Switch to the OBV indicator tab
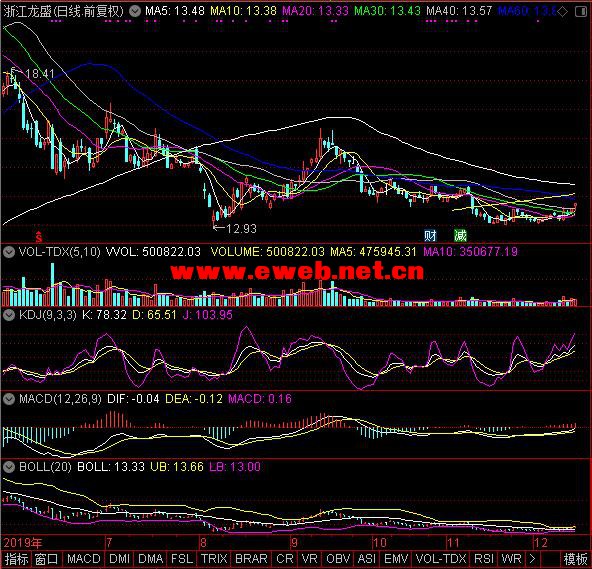Image resolution: width=592 pixels, height=569 pixels. point(338,559)
